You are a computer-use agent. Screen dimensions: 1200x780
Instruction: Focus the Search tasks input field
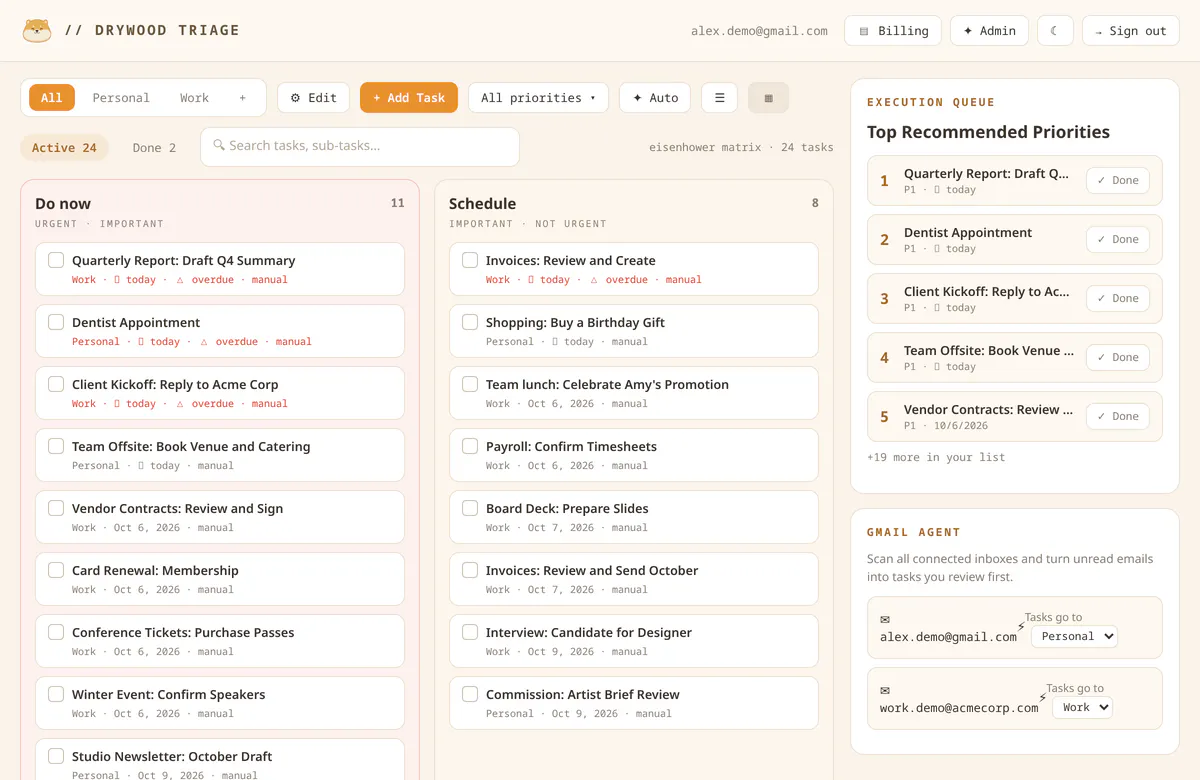point(360,146)
